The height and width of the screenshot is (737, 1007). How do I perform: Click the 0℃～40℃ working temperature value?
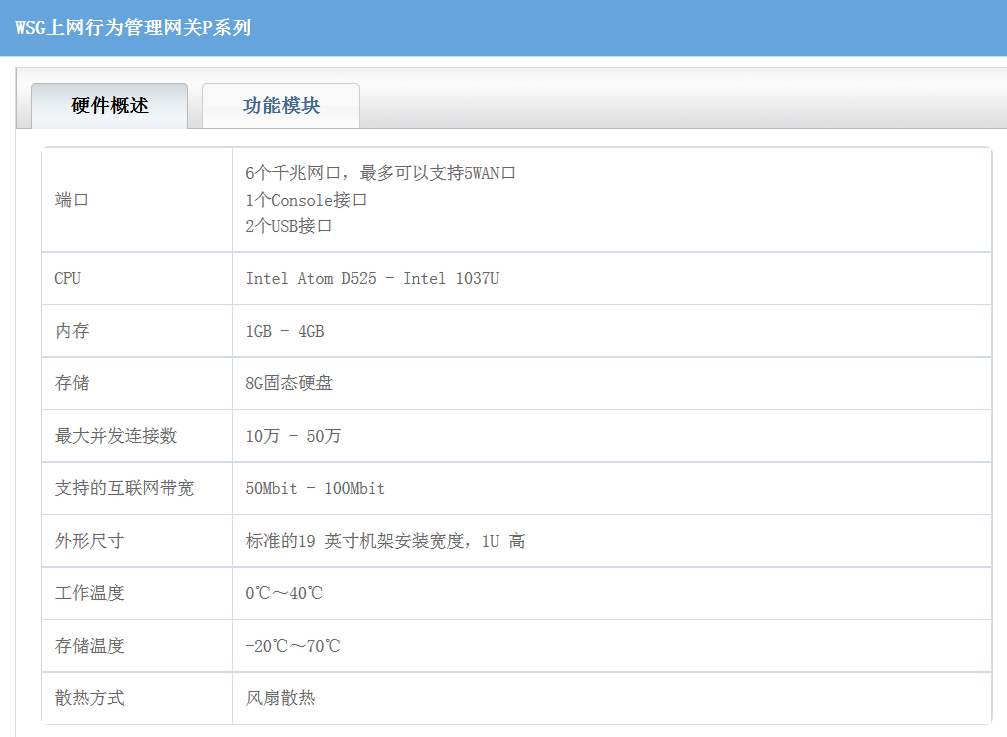(284, 593)
